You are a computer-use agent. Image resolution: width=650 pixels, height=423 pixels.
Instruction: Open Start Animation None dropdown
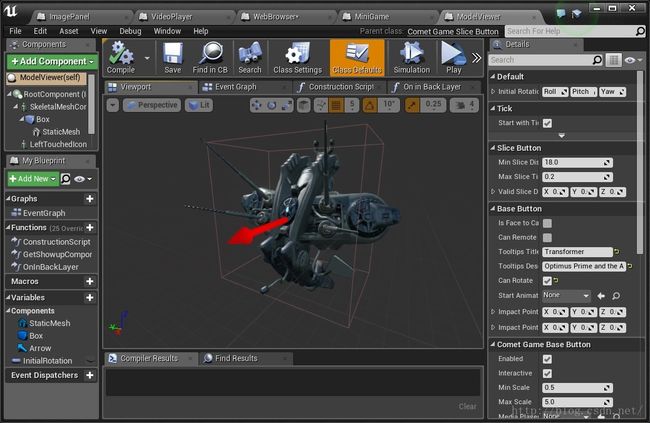(x=566, y=295)
